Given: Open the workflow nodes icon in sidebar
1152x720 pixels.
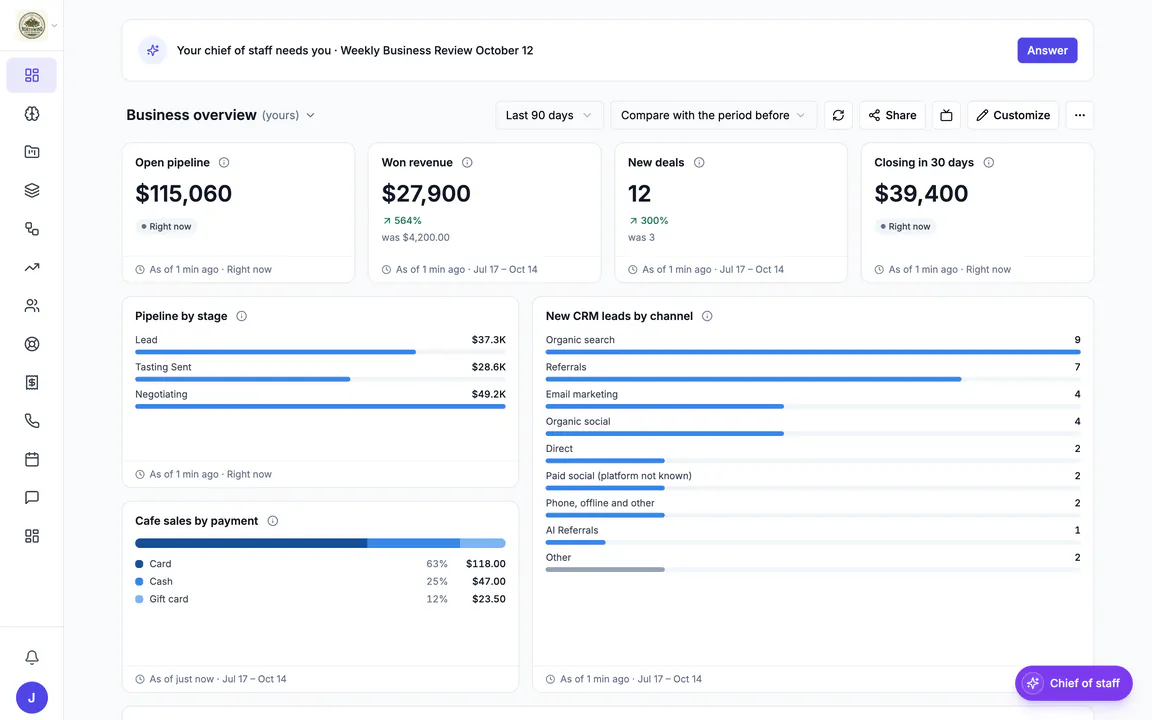Looking at the screenshot, I should tap(32, 228).
